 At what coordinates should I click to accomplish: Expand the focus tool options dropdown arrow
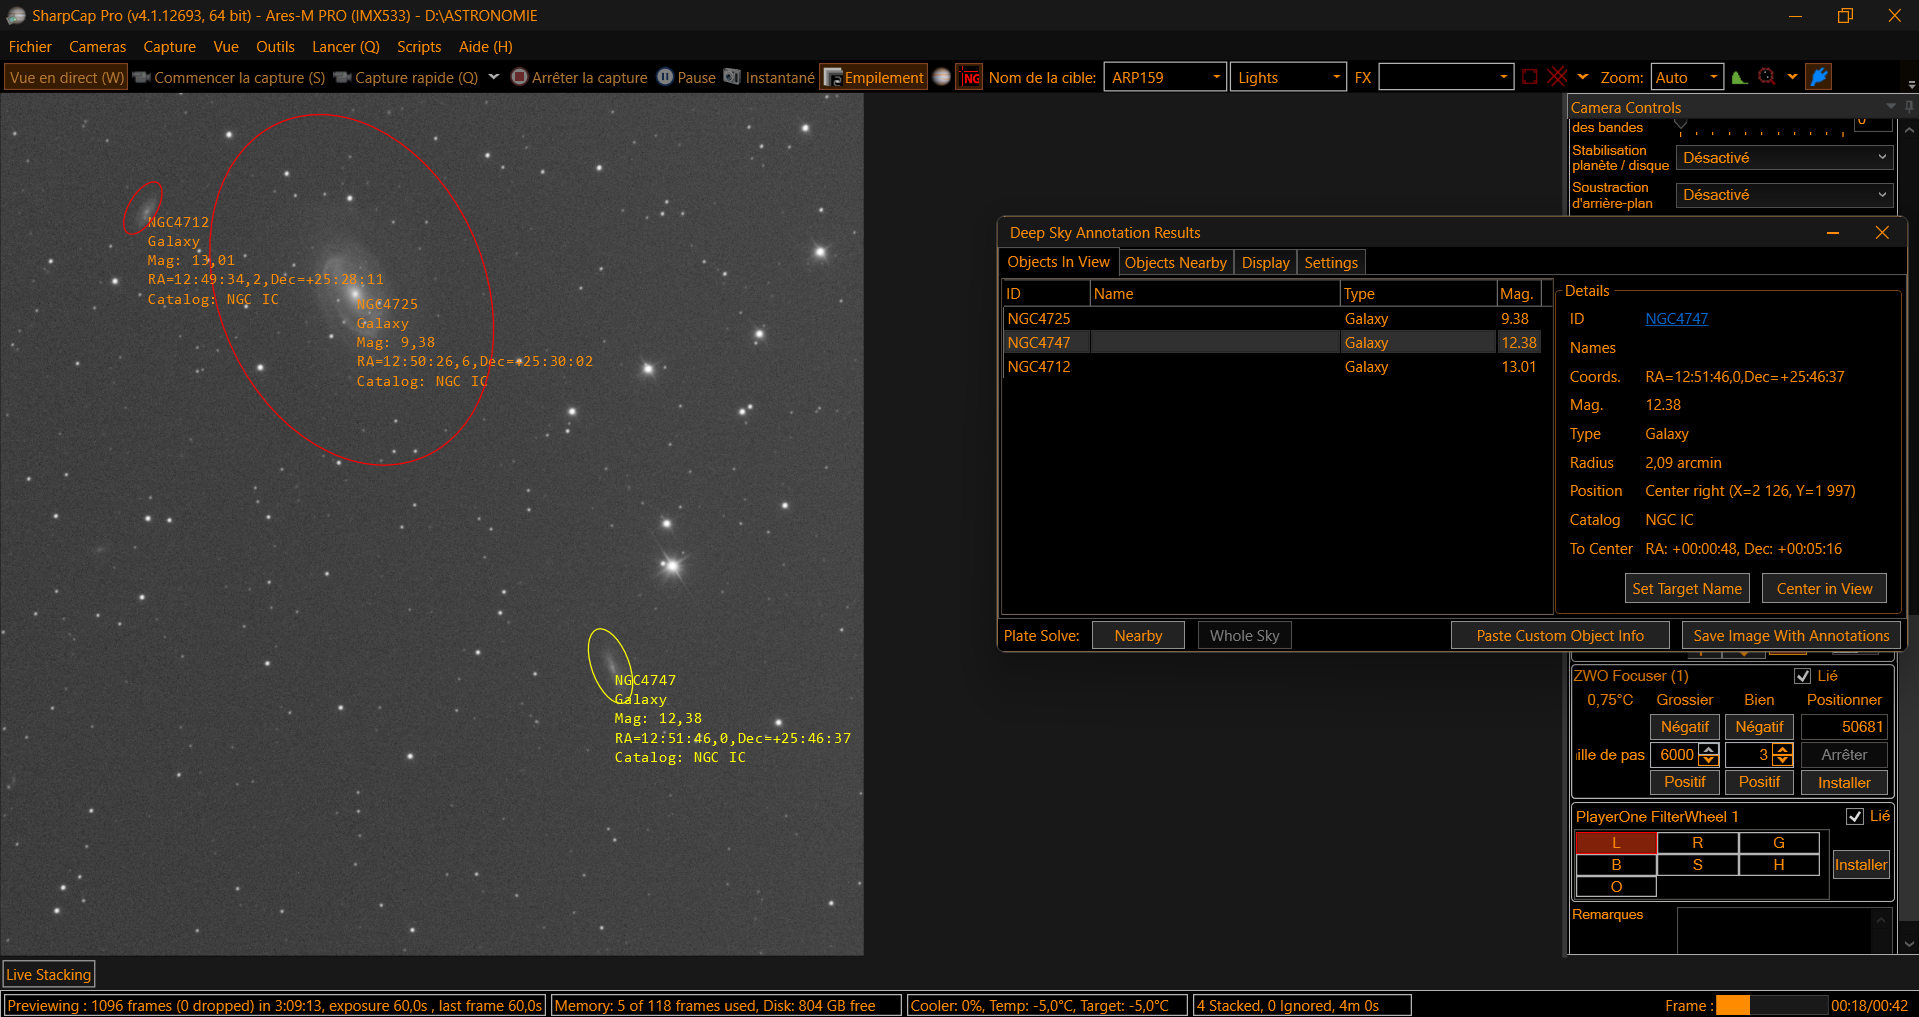point(1792,77)
